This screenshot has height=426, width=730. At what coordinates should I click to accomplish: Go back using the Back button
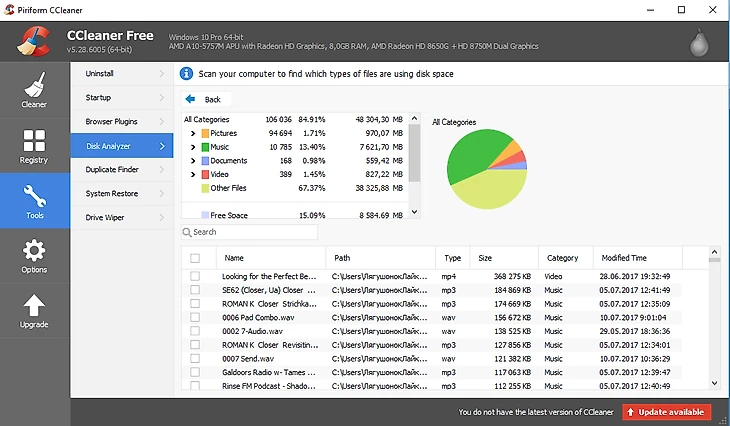[207, 100]
